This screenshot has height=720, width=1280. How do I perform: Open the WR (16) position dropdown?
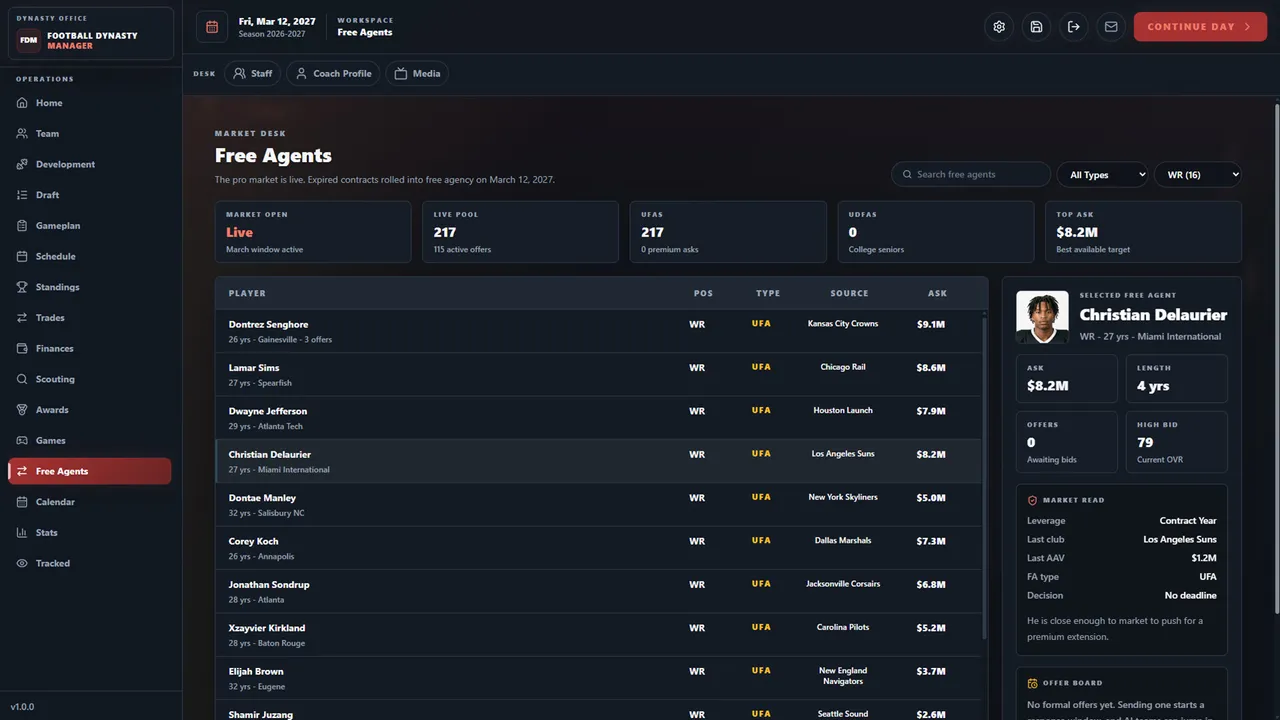pos(1198,175)
